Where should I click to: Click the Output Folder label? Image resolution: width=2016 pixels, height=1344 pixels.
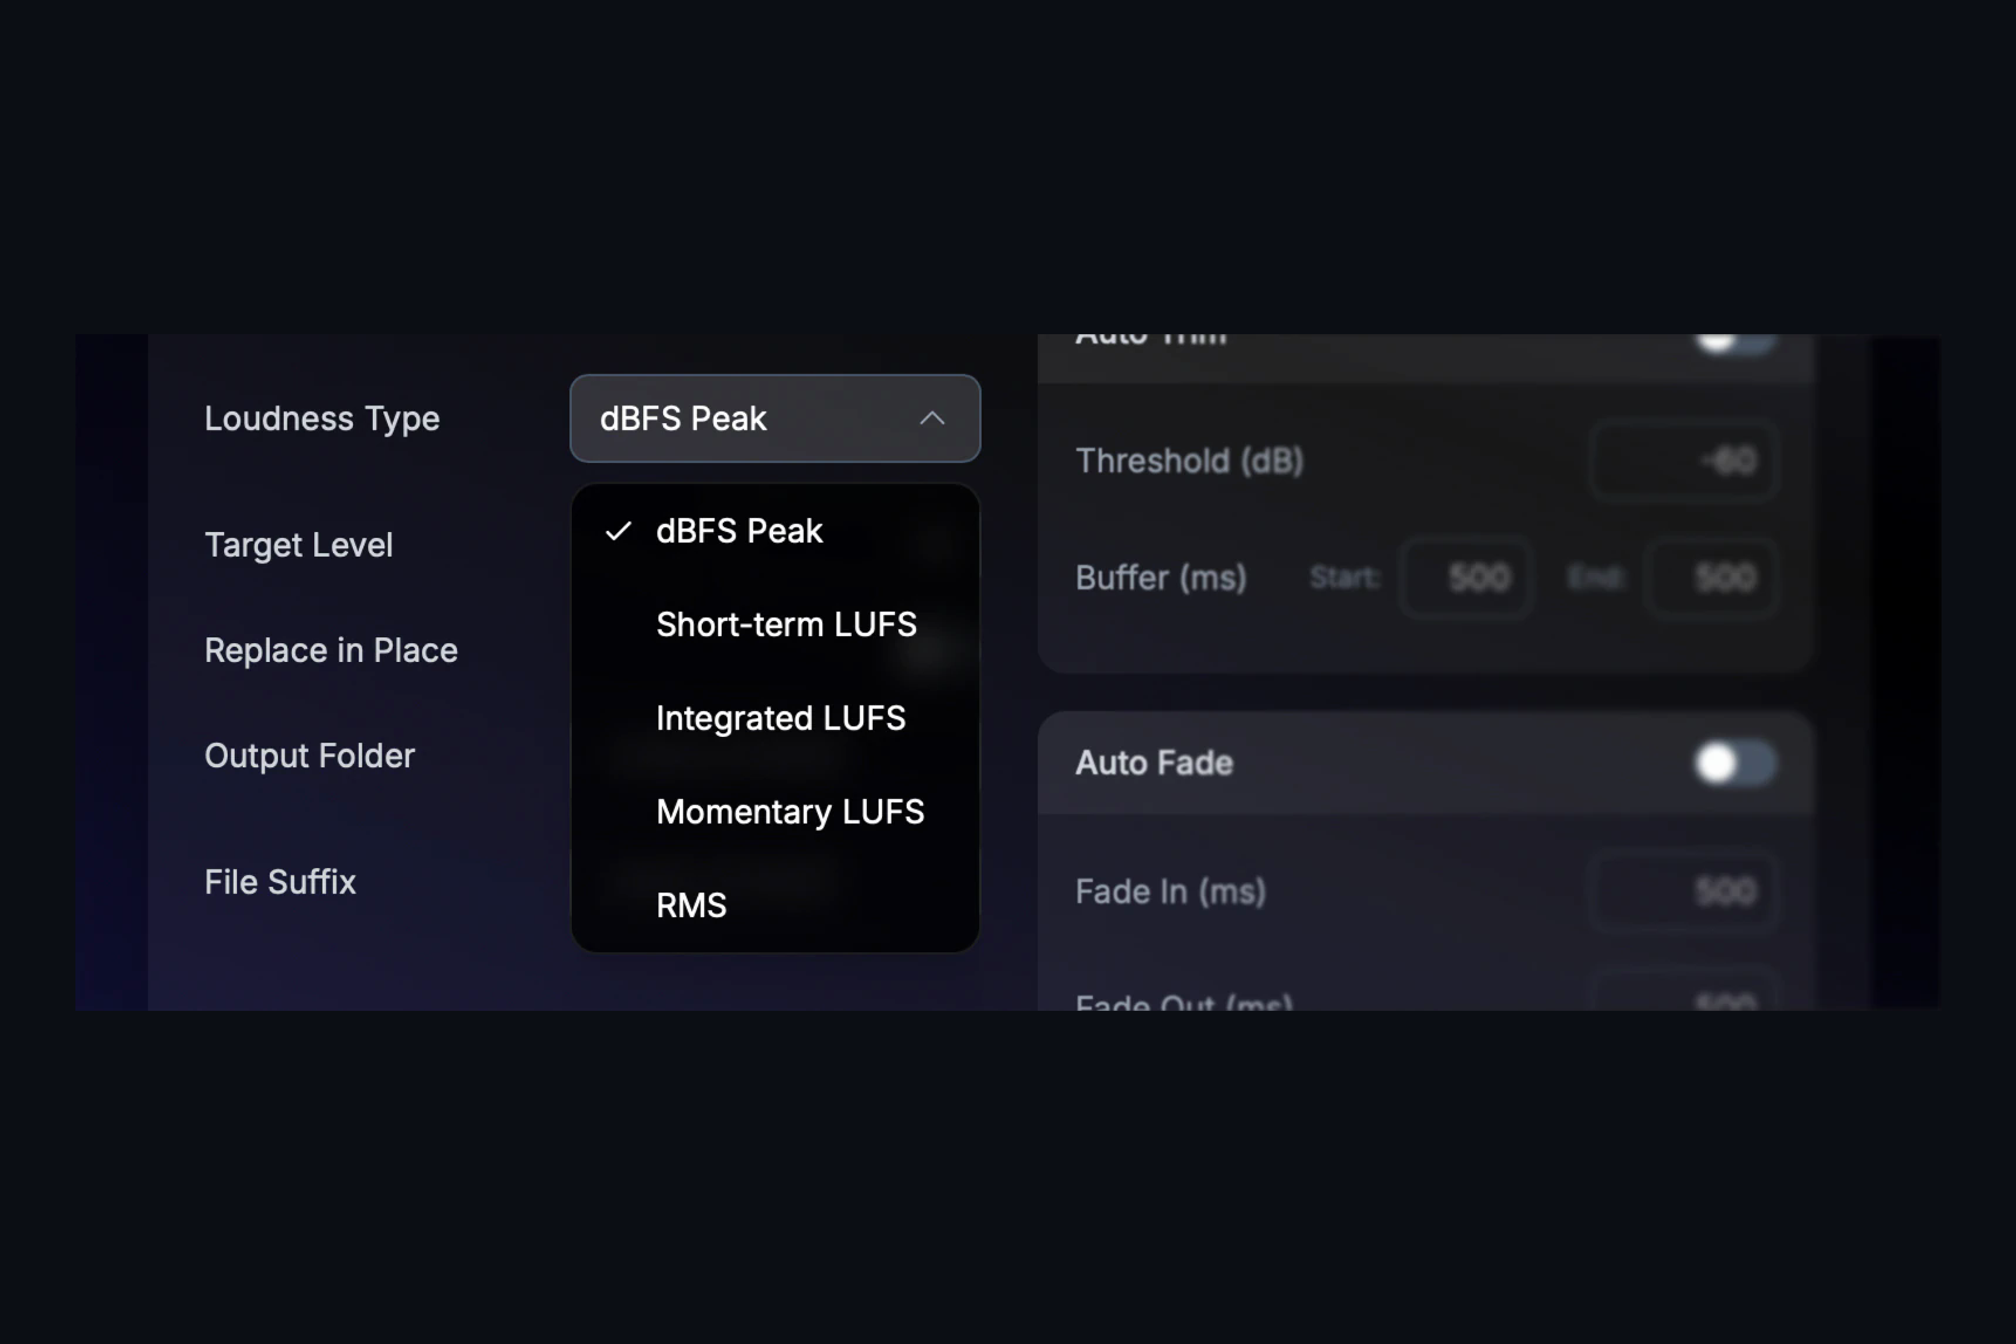[309, 756]
